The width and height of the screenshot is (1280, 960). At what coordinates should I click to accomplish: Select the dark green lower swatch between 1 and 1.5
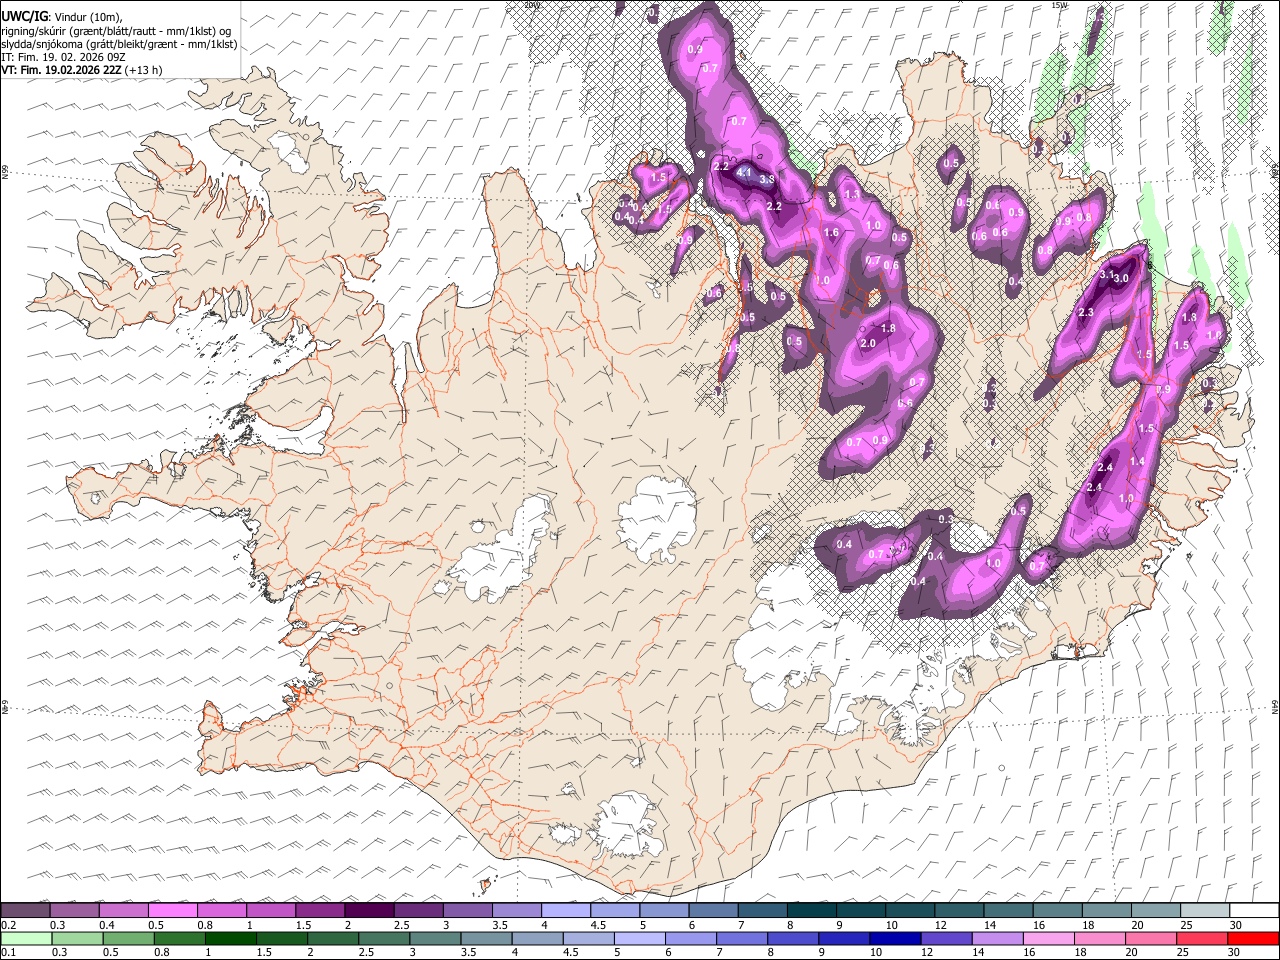pos(230,938)
